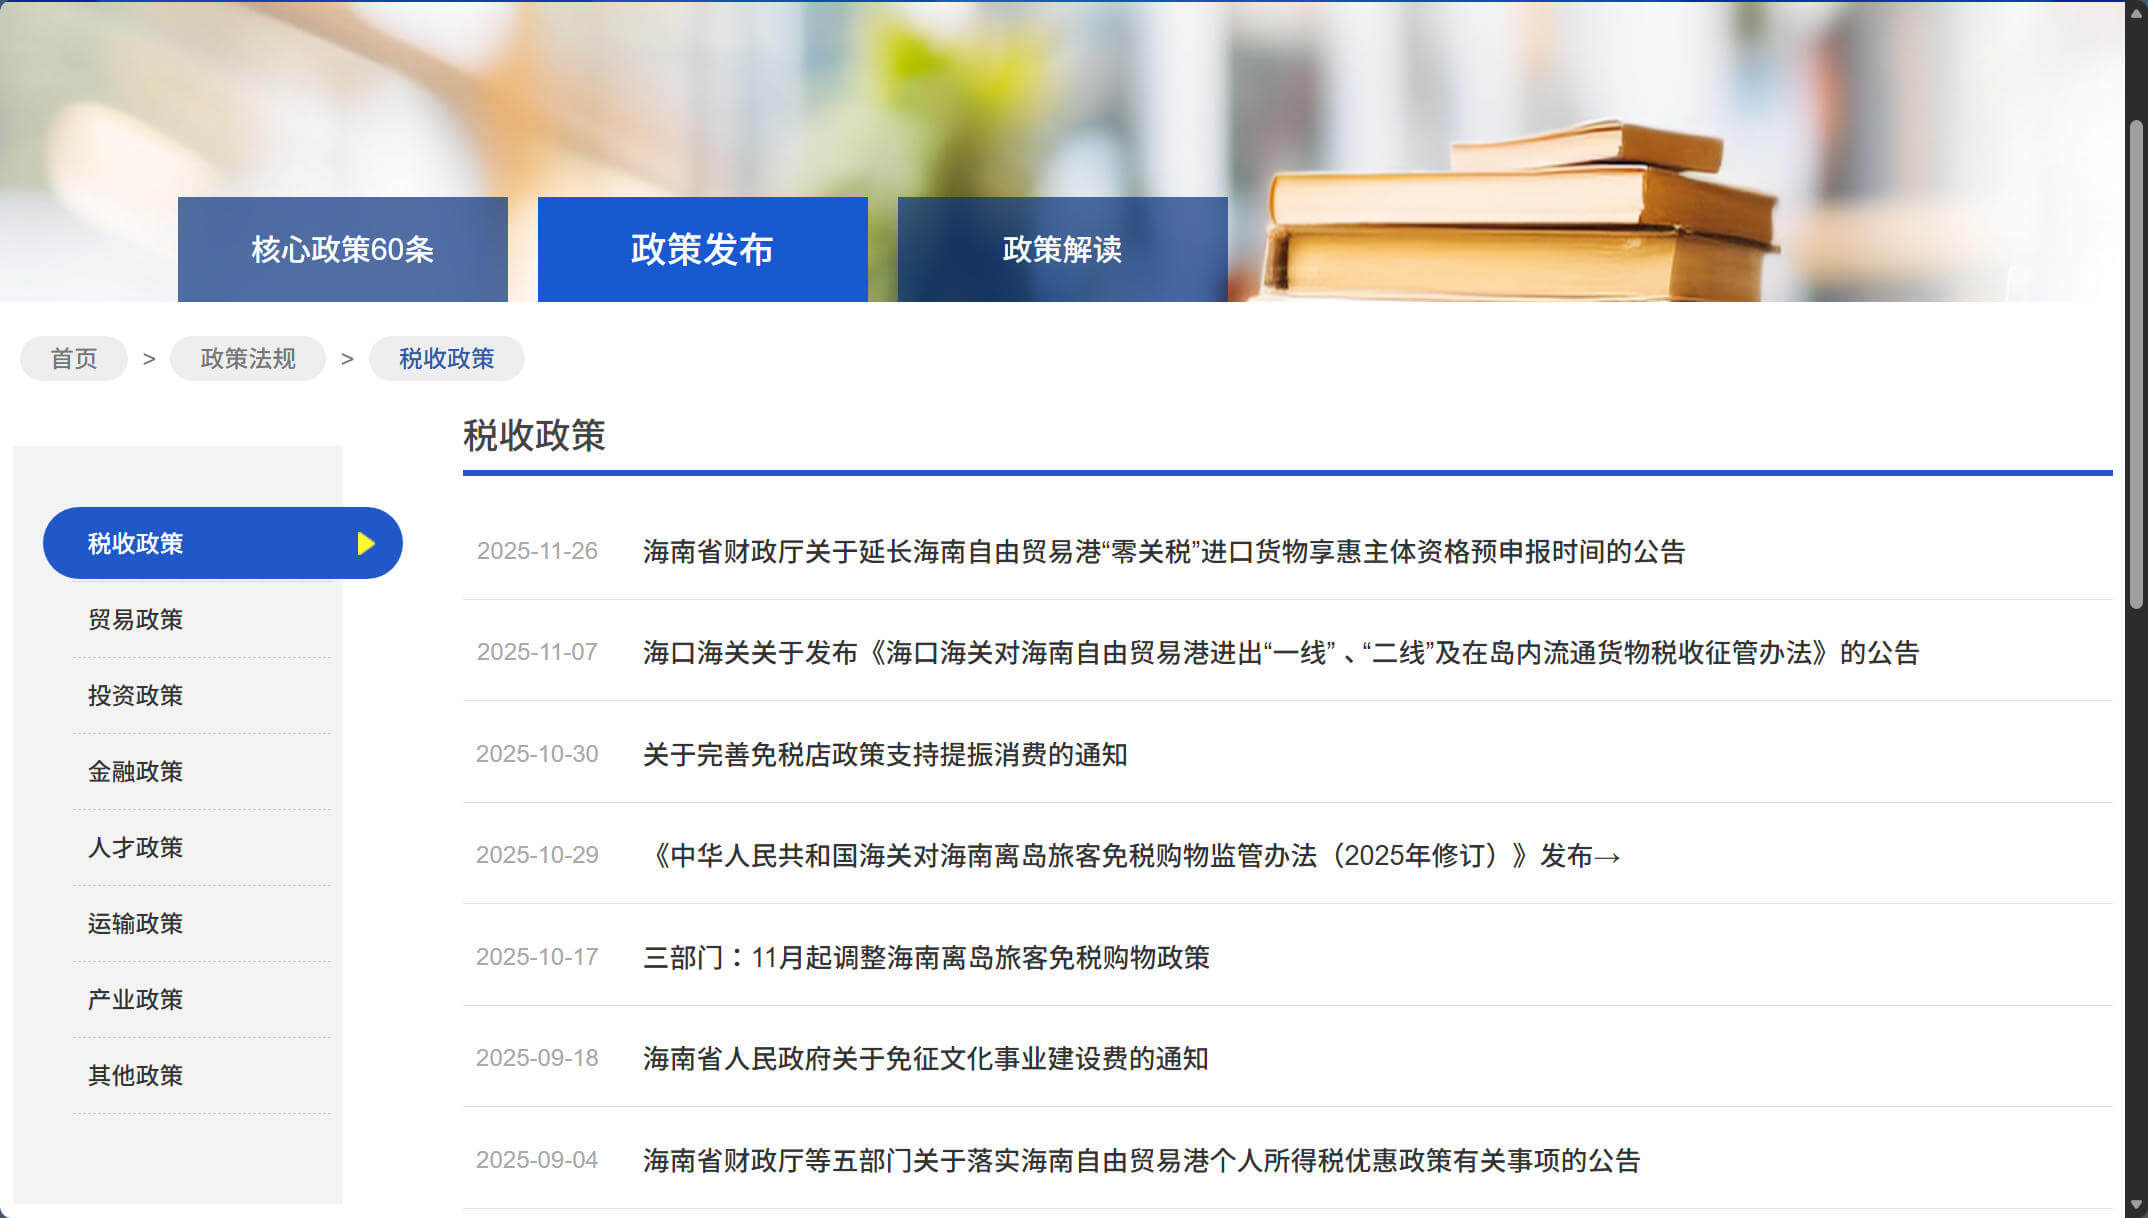Open the 核心政策60条 tab
This screenshot has height=1218, width=2148.
(342, 249)
